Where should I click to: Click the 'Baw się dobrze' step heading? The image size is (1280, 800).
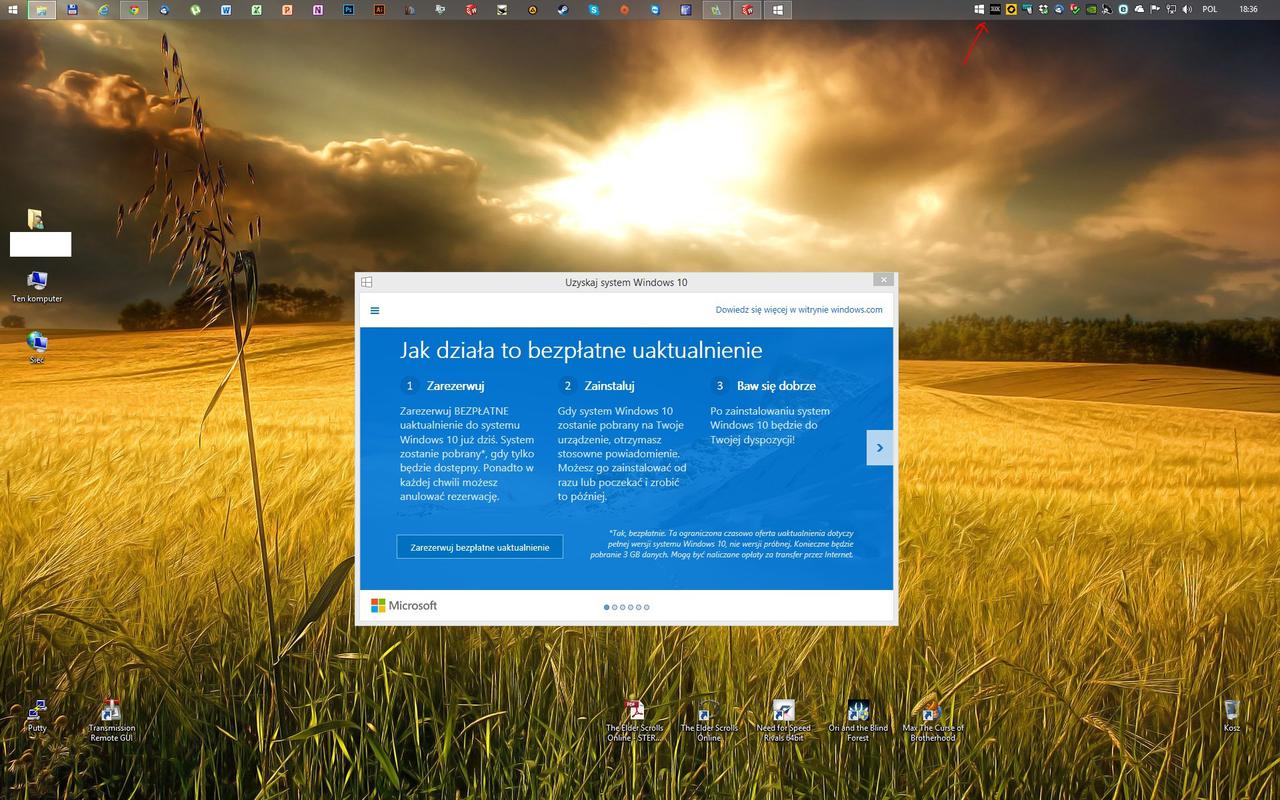pyautogui.click(x=776, y=386)
